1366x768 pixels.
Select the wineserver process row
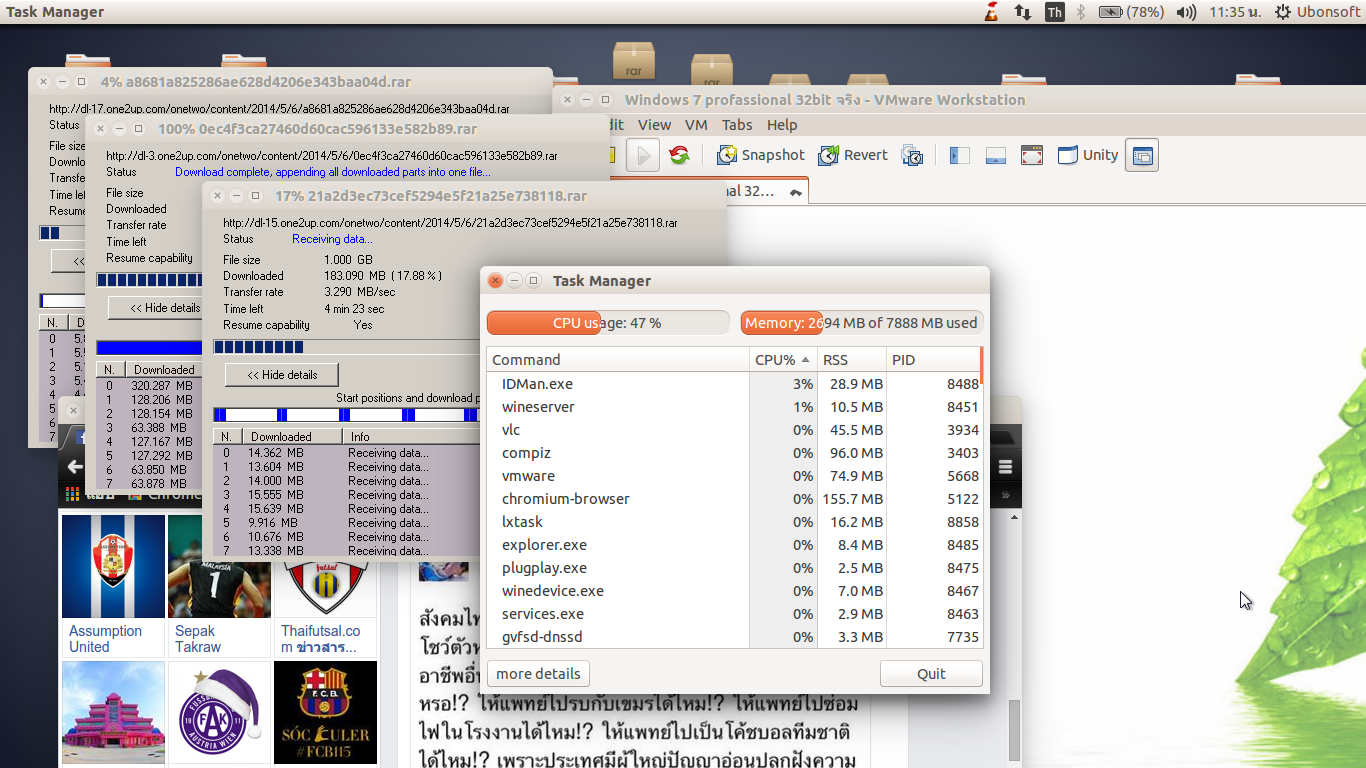pyautogui.click(x=734, y=407)
